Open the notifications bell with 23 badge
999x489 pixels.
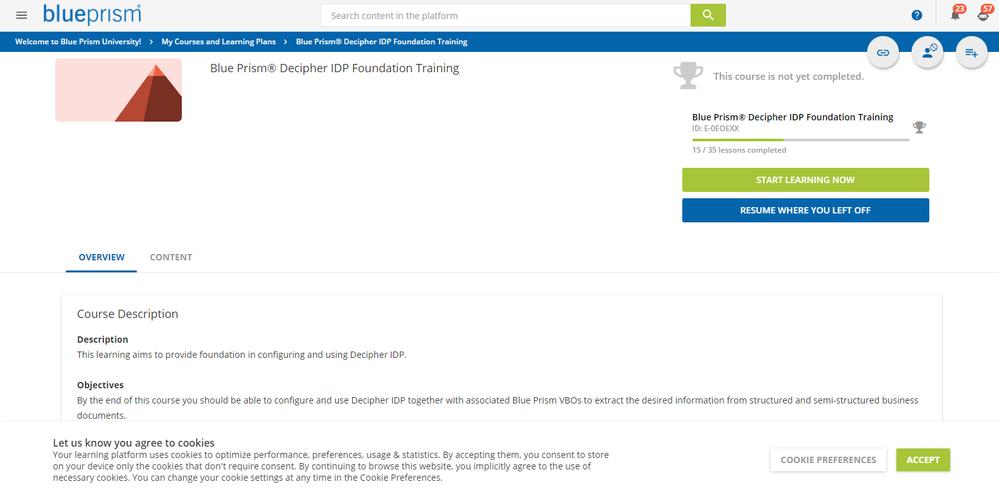click(x=956, y=14)
